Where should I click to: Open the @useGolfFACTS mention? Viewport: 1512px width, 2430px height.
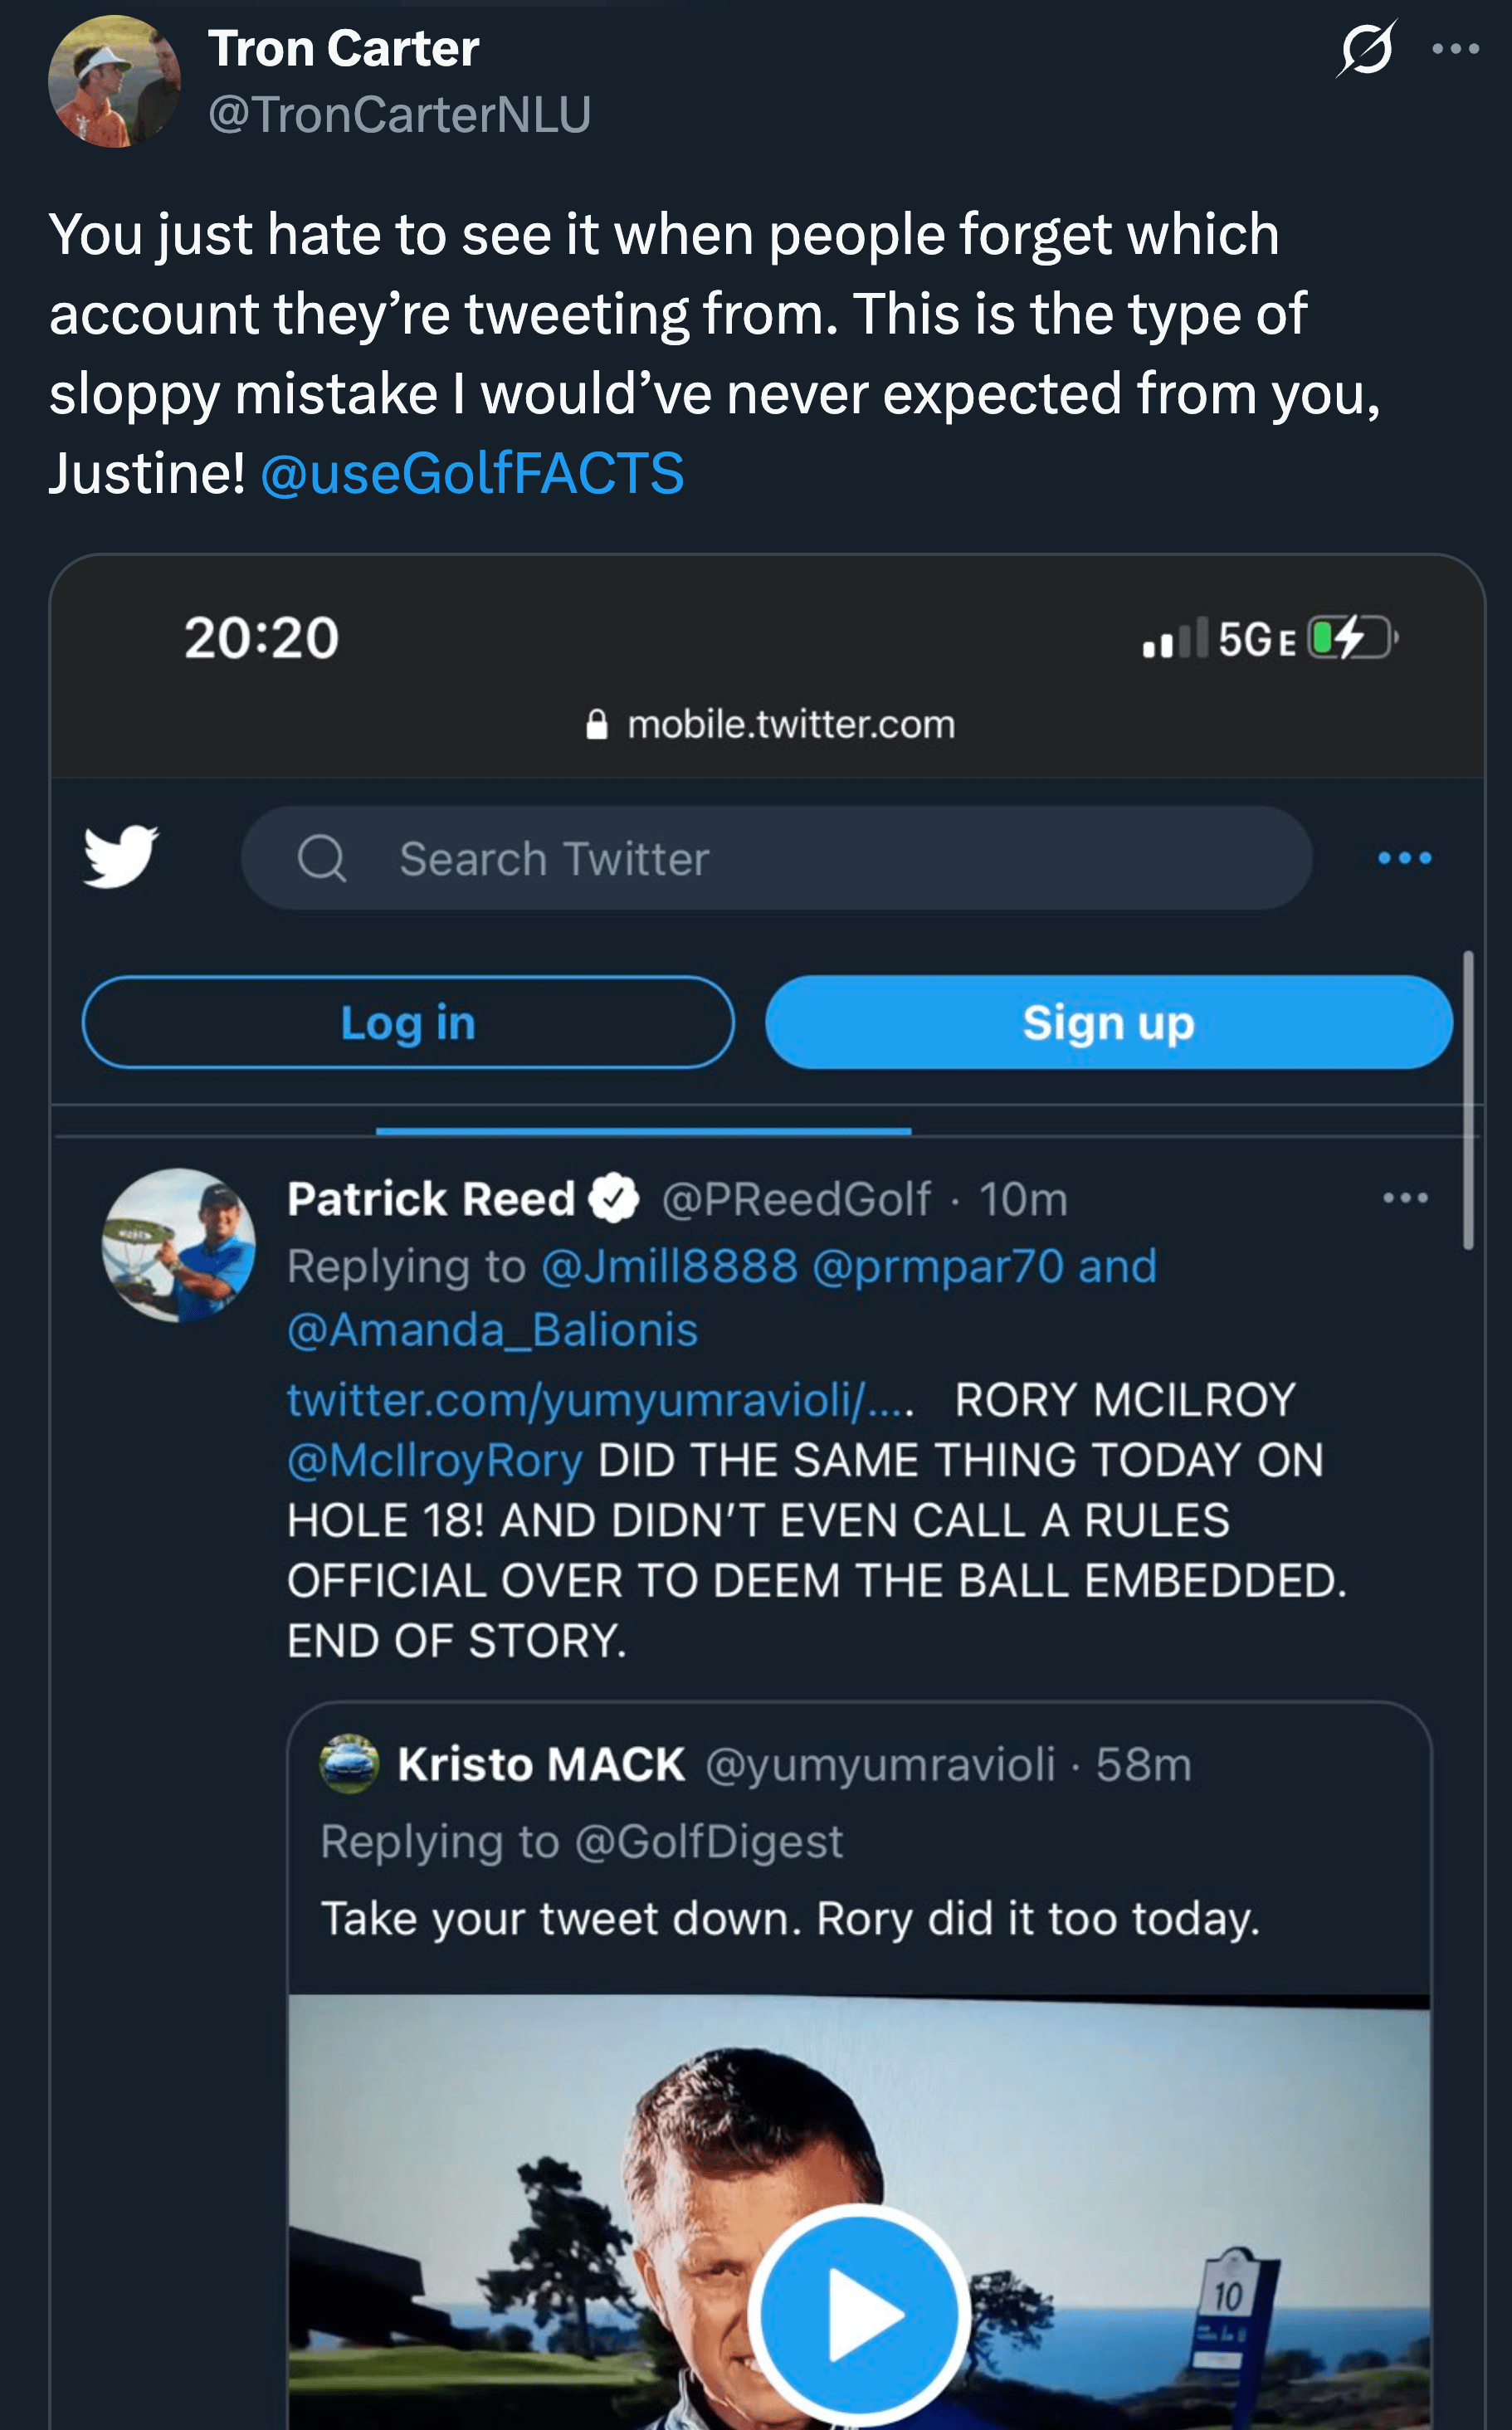[472, 473]
